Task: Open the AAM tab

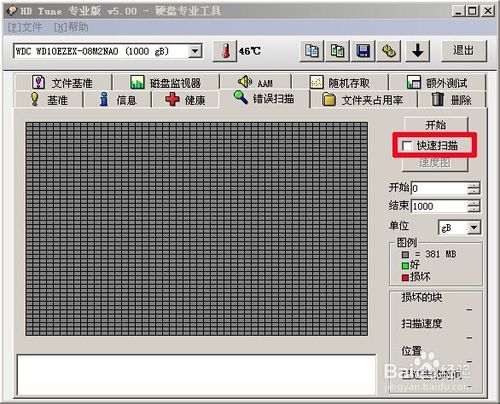Action: pos(256,82)
